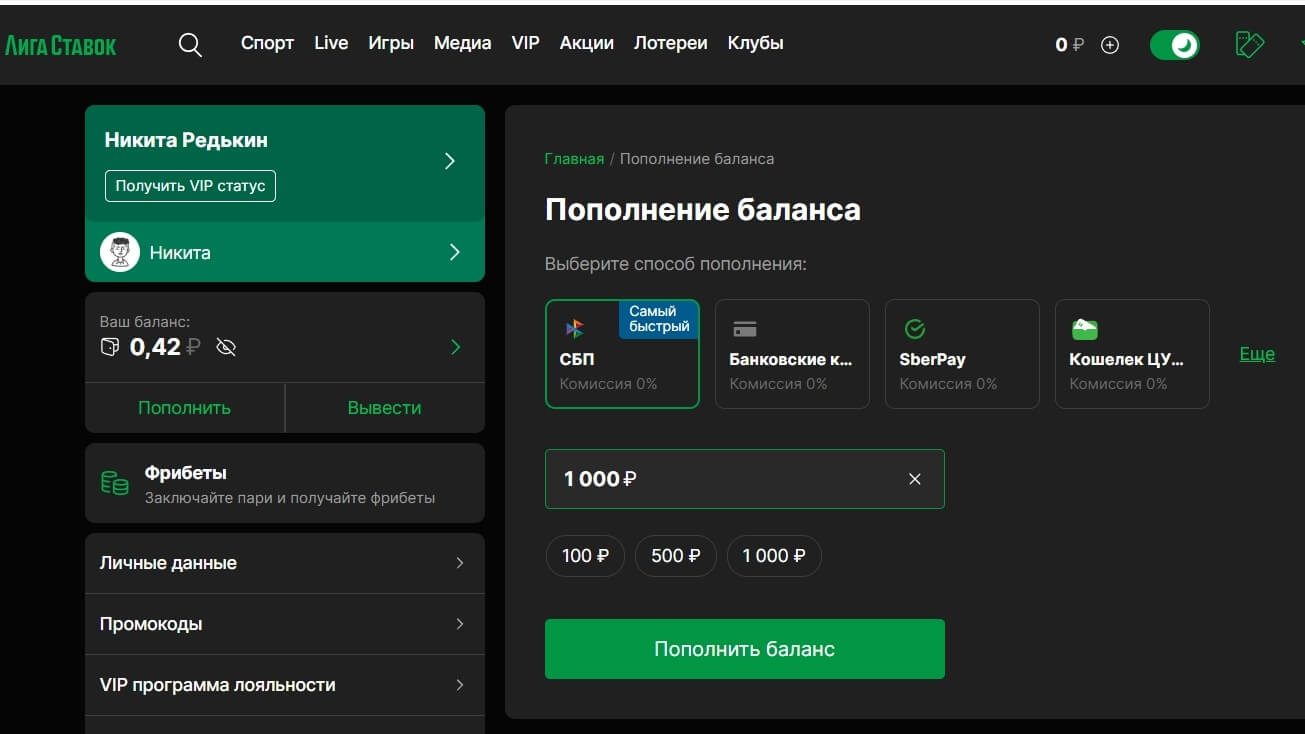Open the Игры menu
1305x734 pixels.
pos(391,43)
